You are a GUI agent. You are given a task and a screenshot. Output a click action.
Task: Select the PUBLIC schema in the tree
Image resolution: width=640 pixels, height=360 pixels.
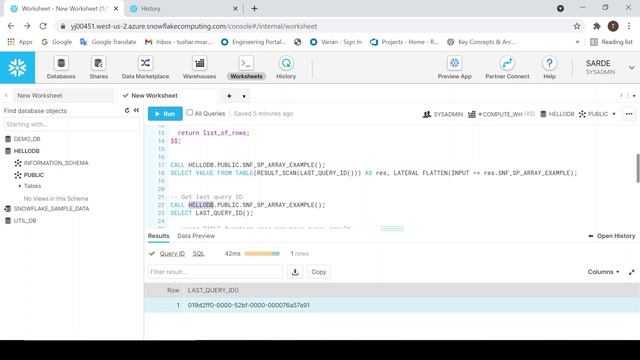33,175
